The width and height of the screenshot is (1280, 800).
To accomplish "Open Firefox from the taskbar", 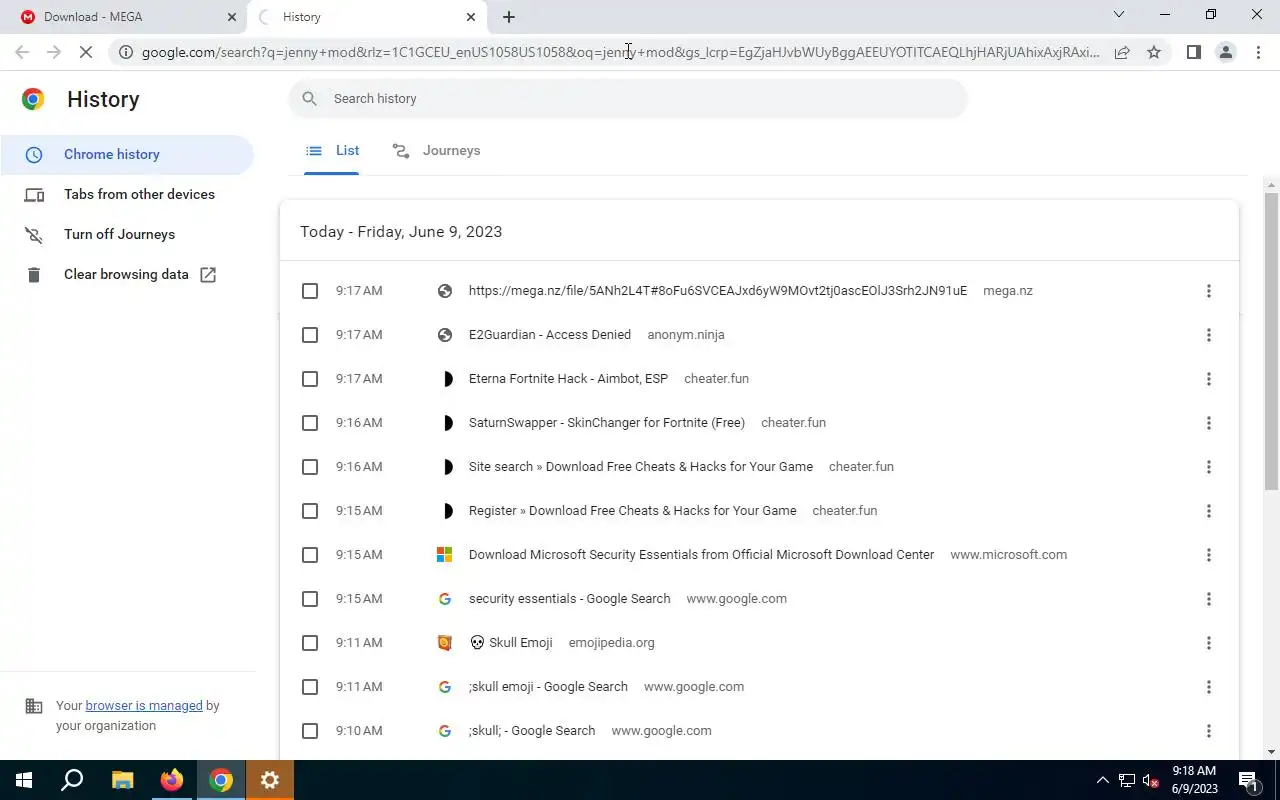I will 172,780.
